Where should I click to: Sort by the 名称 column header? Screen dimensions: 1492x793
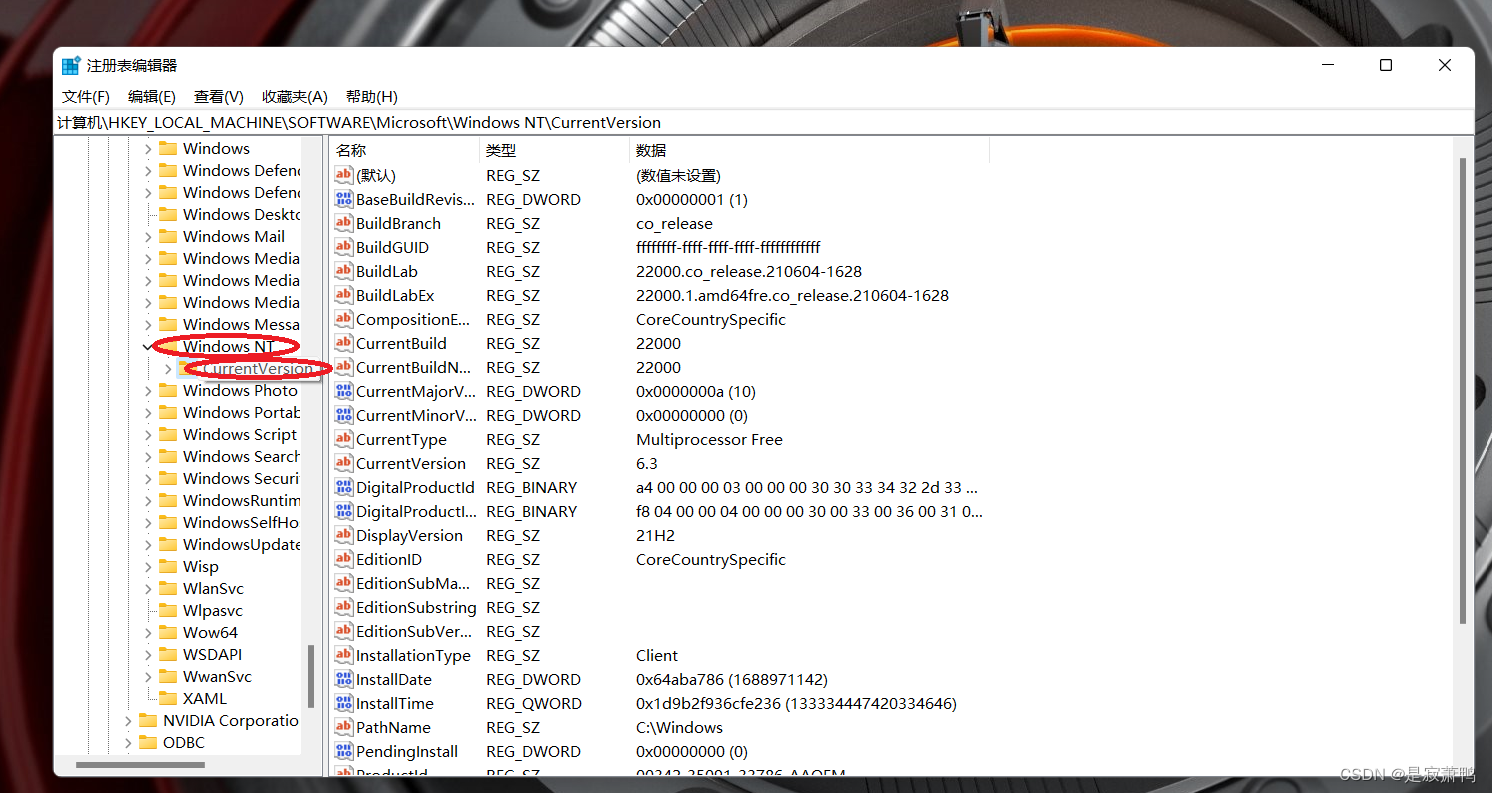point(404,150)
